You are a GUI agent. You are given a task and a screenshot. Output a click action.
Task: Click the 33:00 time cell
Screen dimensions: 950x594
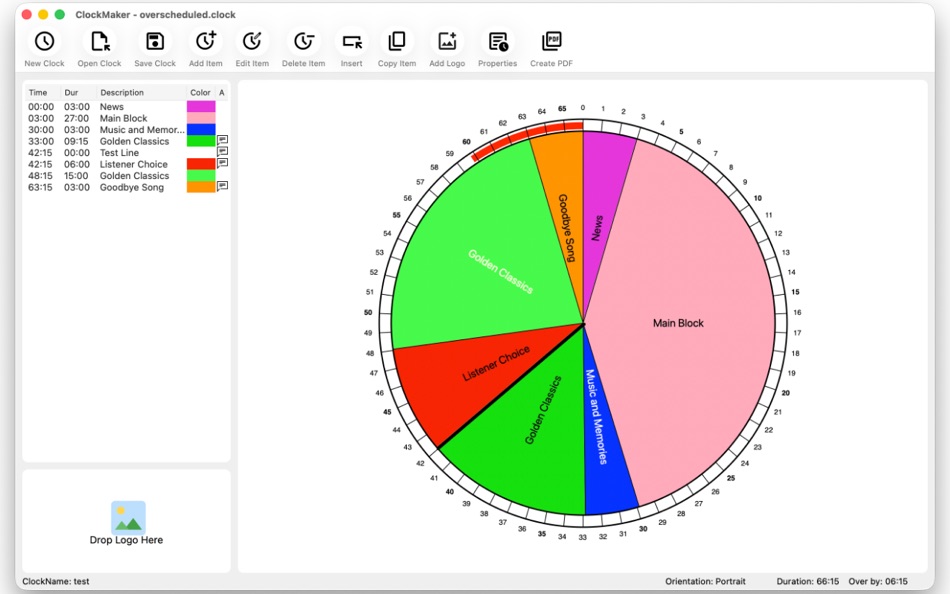tap(41, 141)
